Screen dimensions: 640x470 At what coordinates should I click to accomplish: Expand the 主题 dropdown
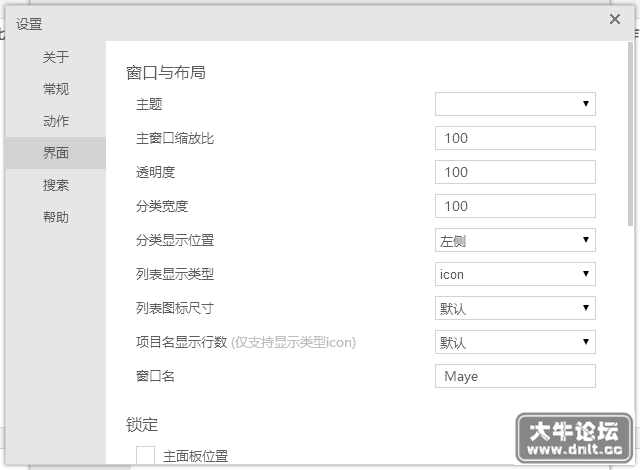pyautogui.click(x=515, y=104)
